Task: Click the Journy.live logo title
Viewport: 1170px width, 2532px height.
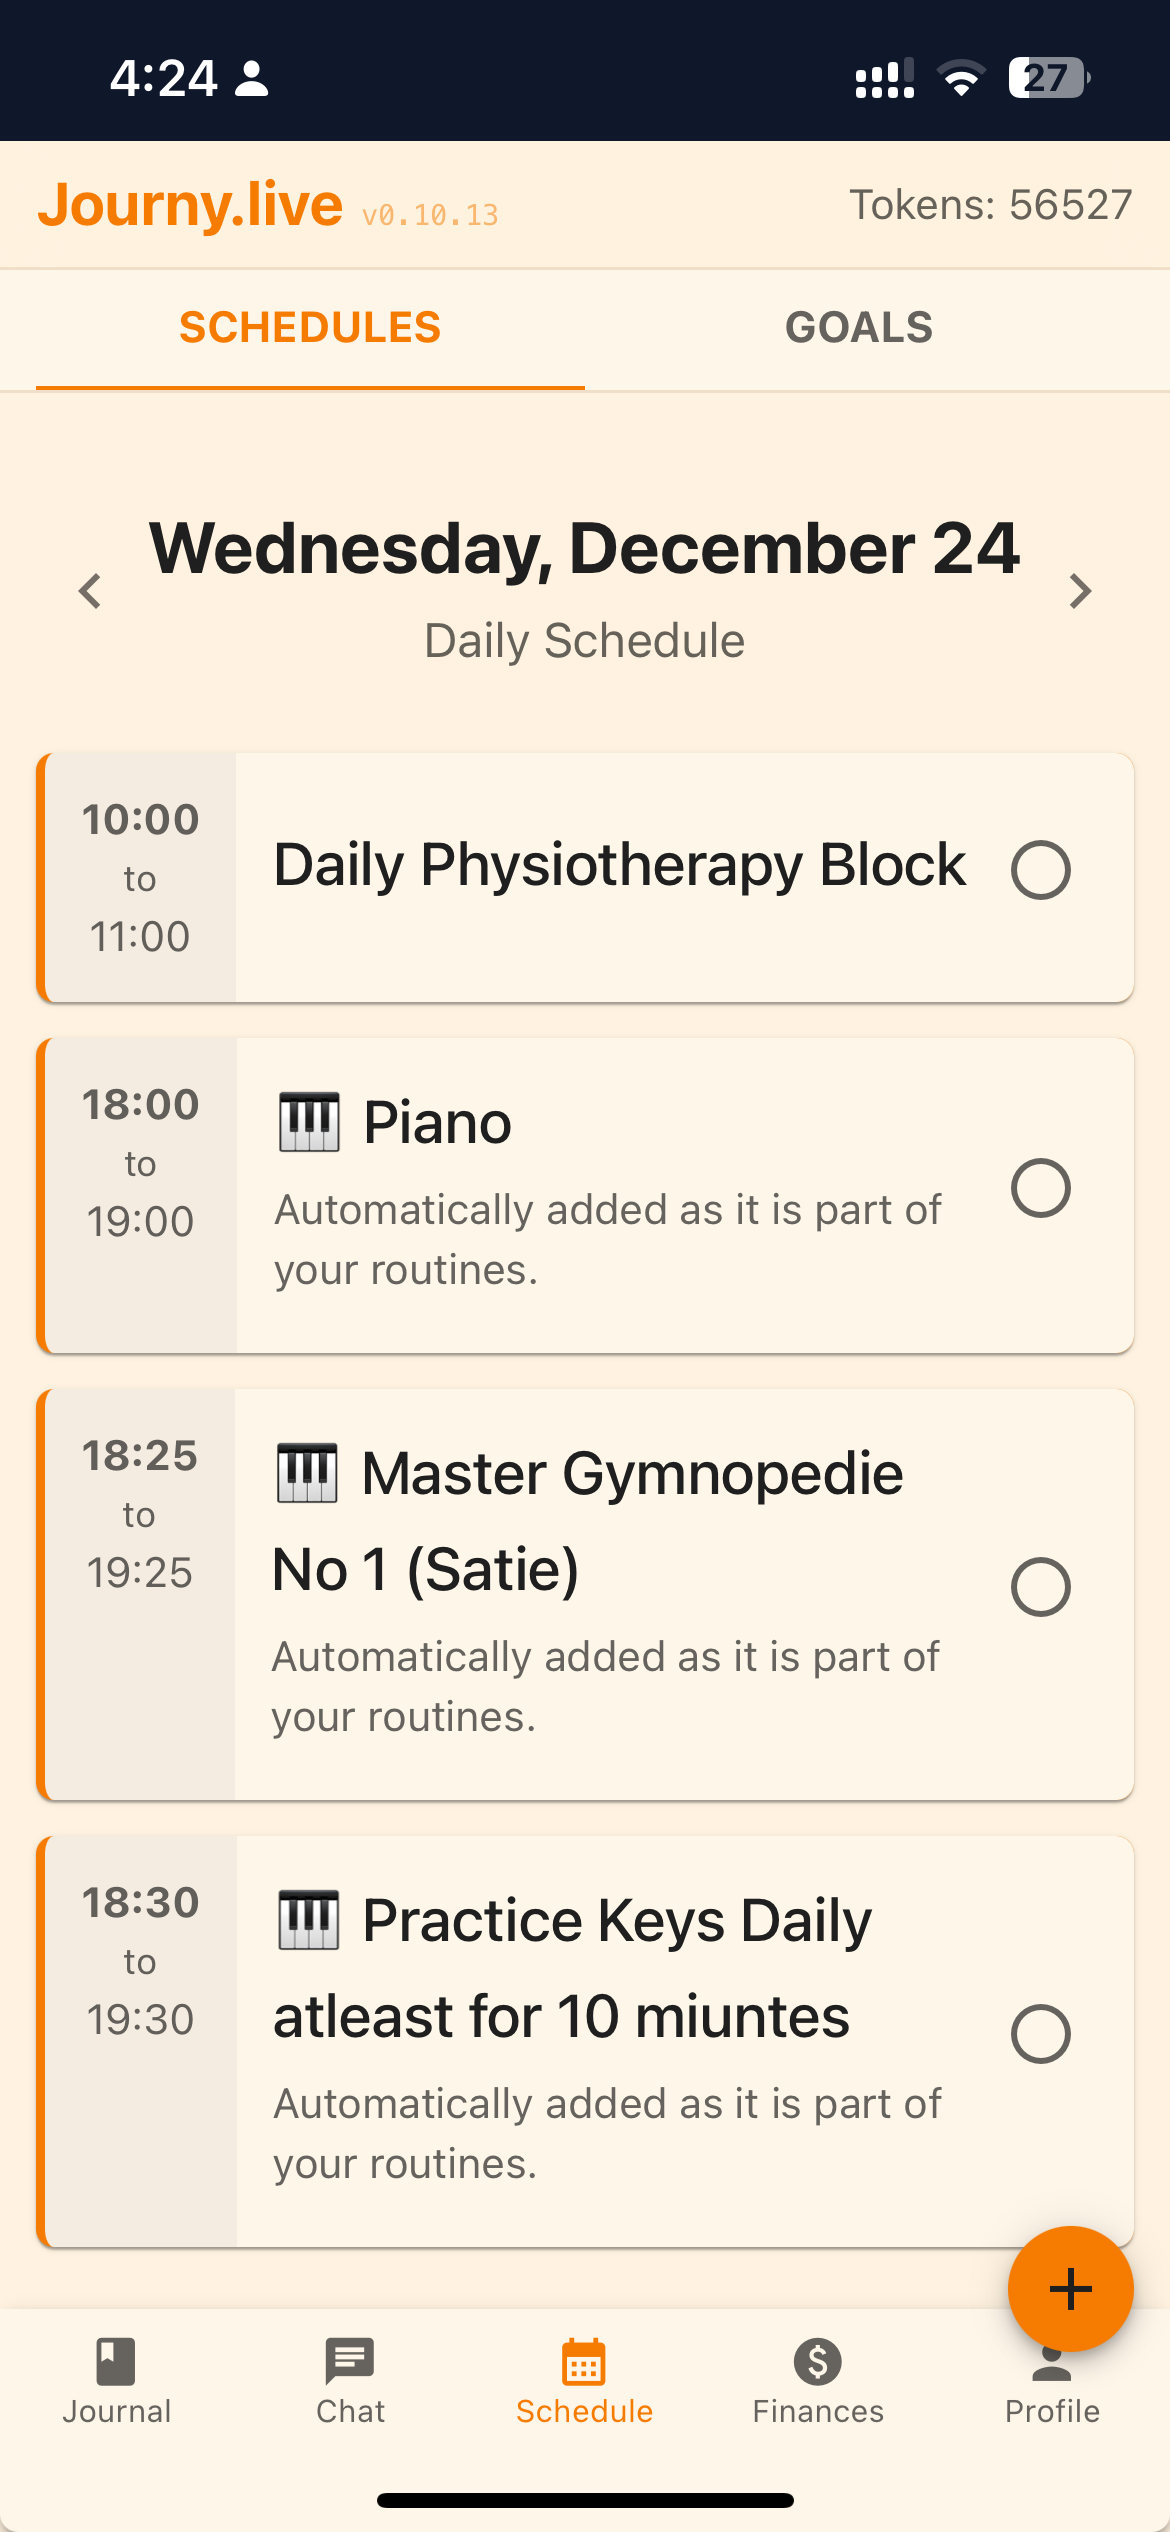Action: 190,205
